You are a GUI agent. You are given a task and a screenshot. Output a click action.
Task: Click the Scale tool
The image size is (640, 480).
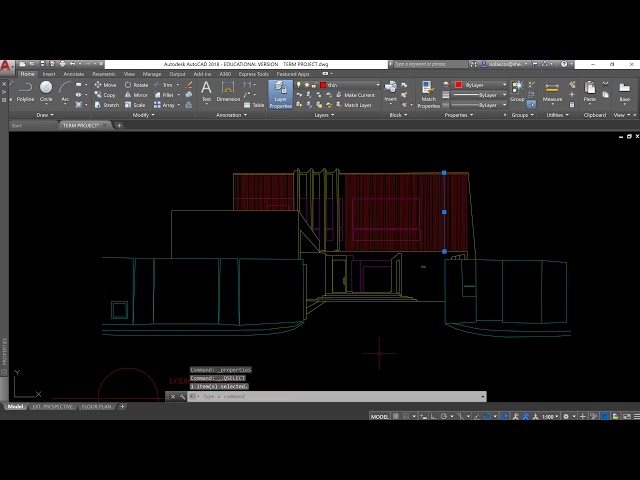pos(135,105)
